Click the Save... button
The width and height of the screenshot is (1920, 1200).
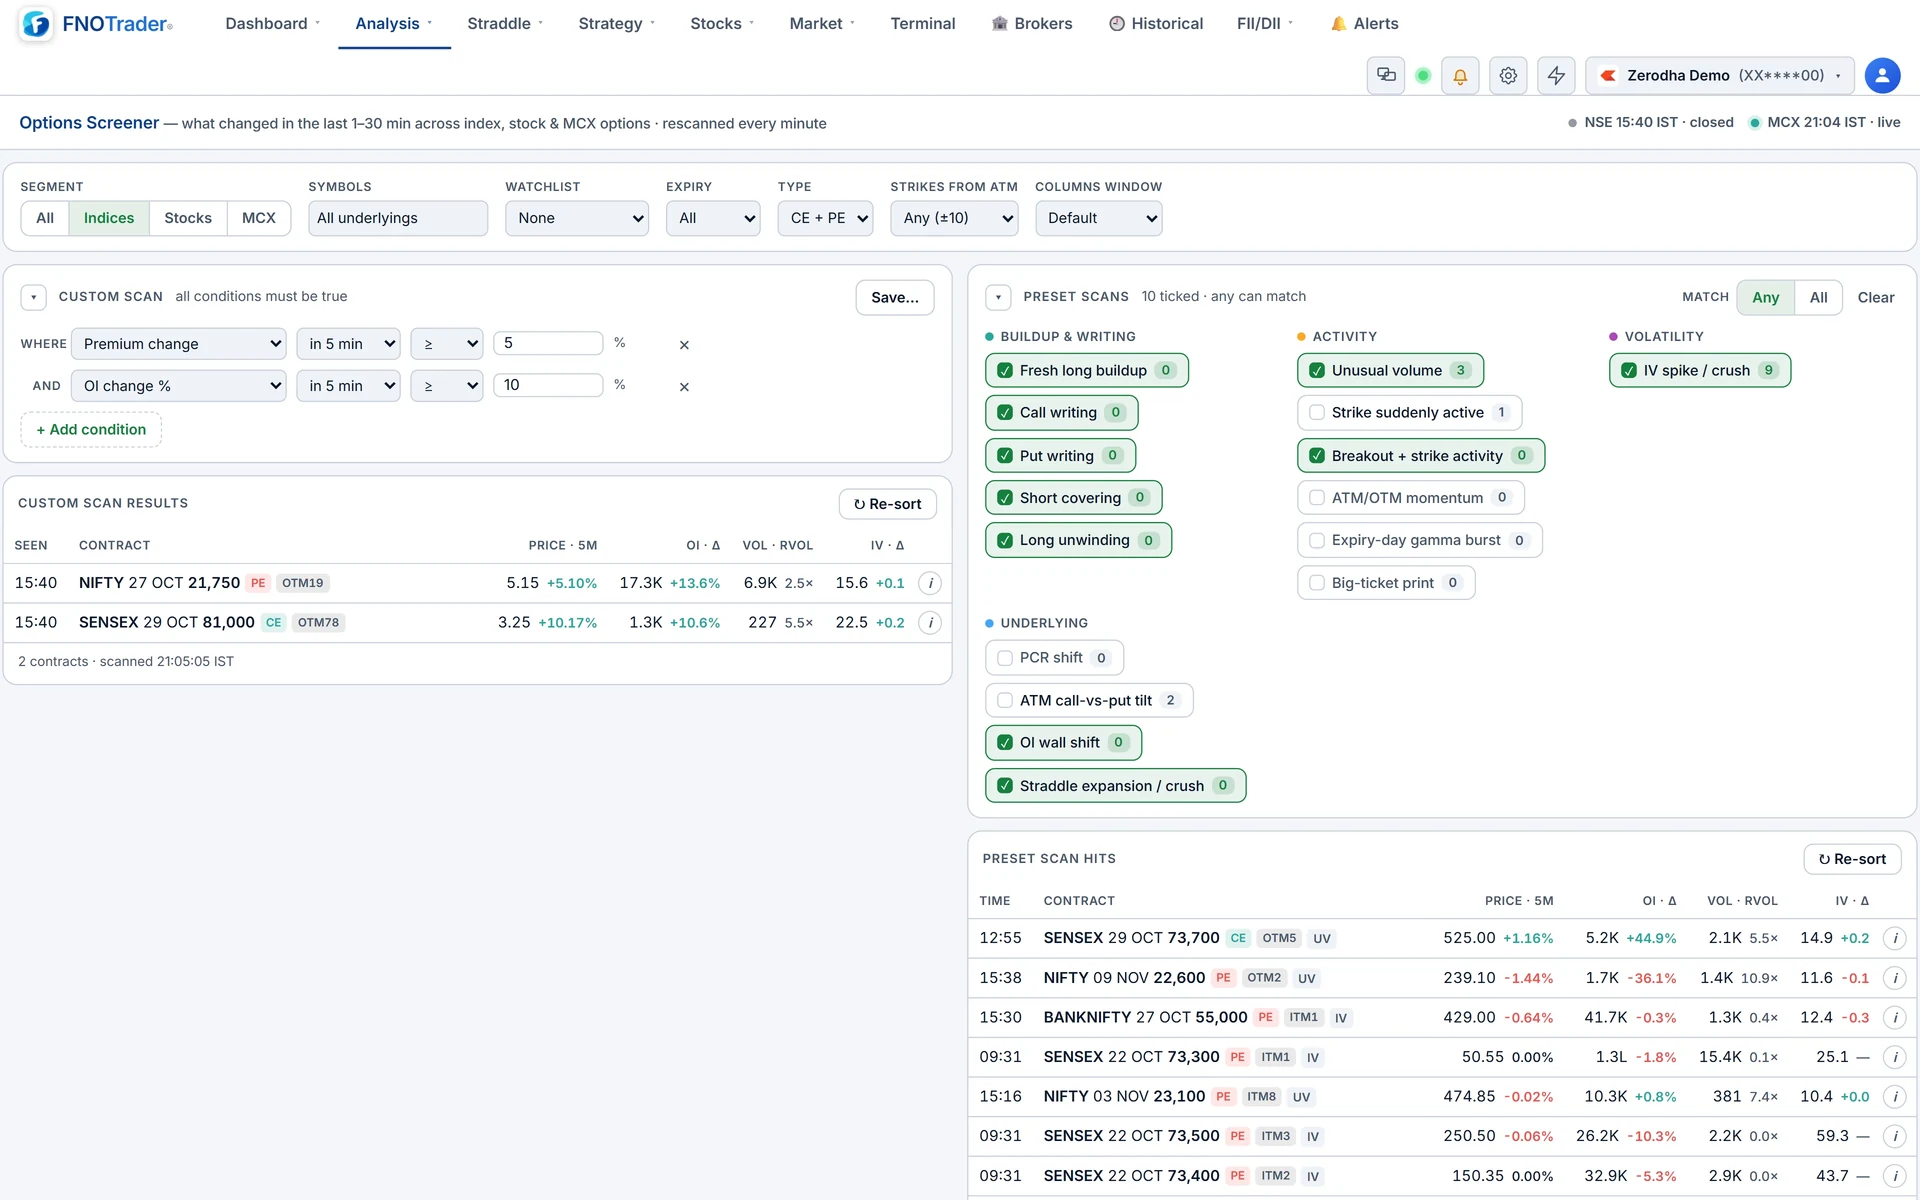click(895, 297)
